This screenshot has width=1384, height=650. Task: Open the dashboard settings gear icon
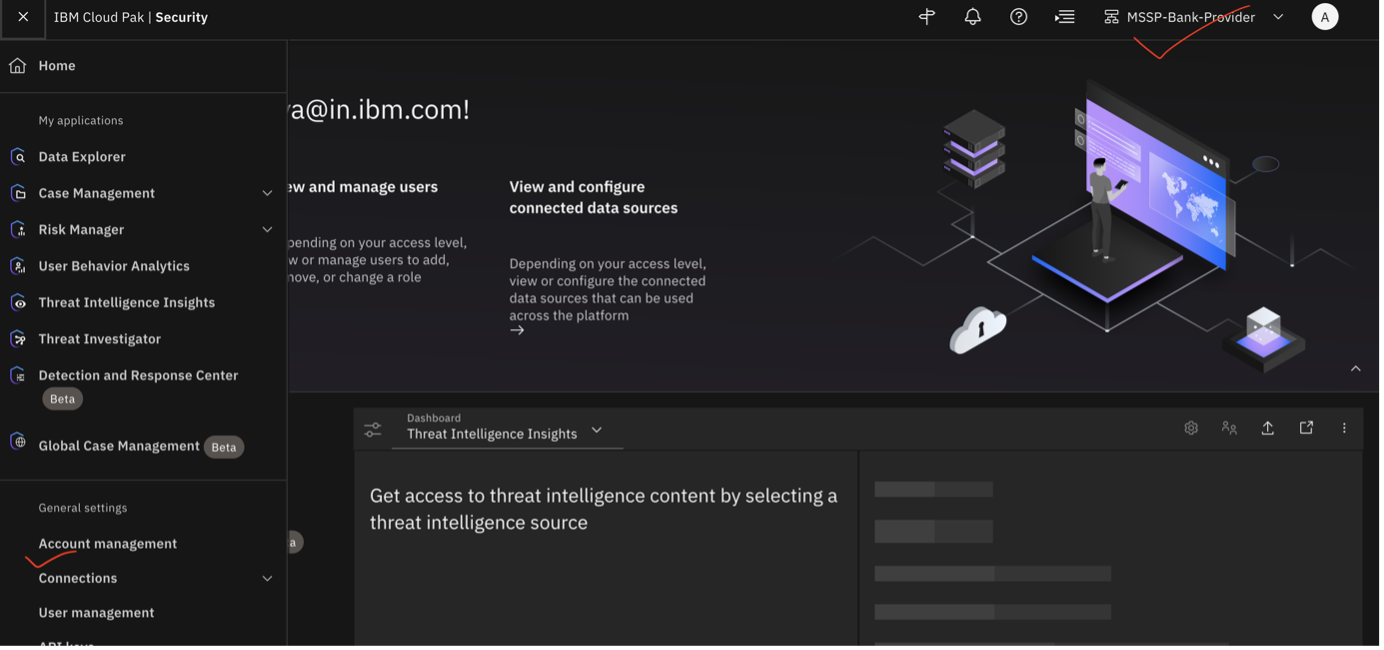click(x=1190, y=427)
